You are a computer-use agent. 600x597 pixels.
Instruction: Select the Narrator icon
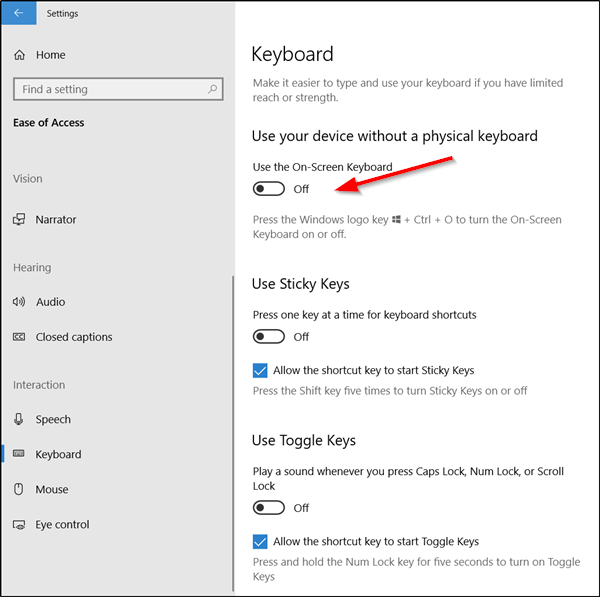(19, 220)
